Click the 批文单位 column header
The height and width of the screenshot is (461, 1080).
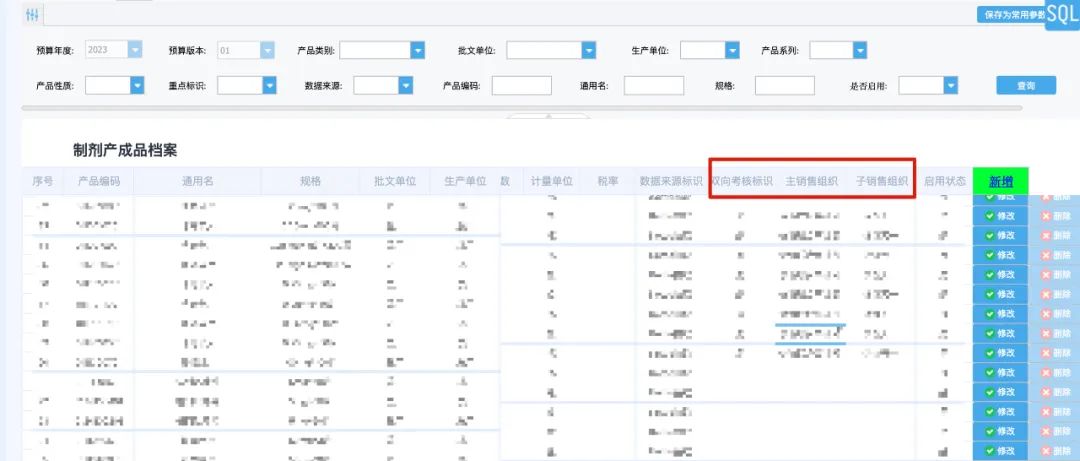[395, 182]
